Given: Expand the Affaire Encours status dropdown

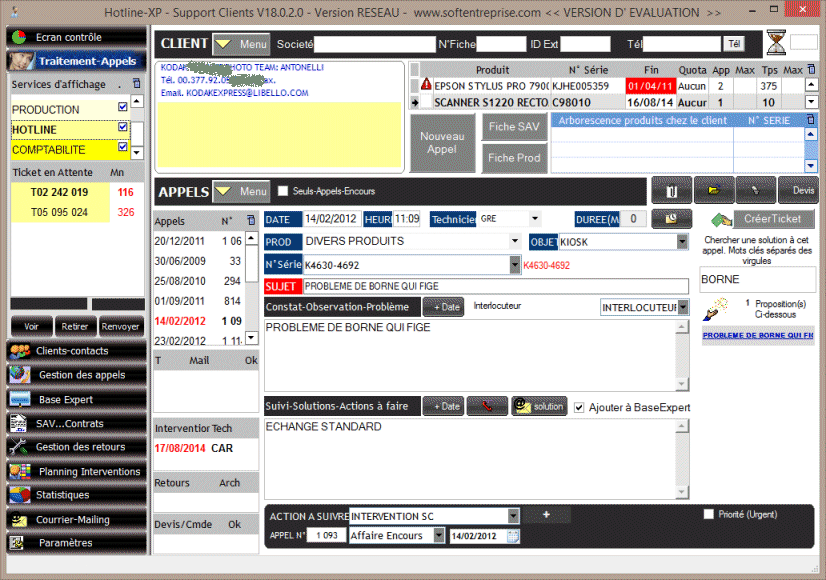Looking at the screenshot, I should (438, 536).
